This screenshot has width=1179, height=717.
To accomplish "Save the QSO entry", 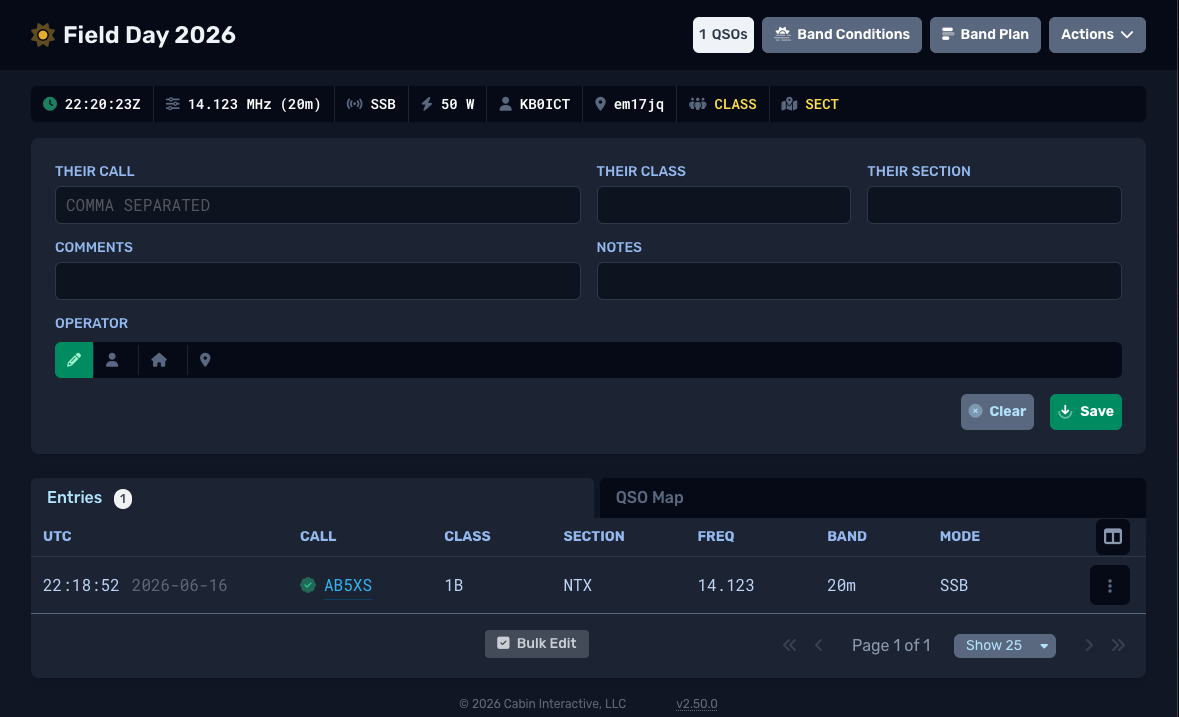I will pyautogui.click(x=1086, y=412).
